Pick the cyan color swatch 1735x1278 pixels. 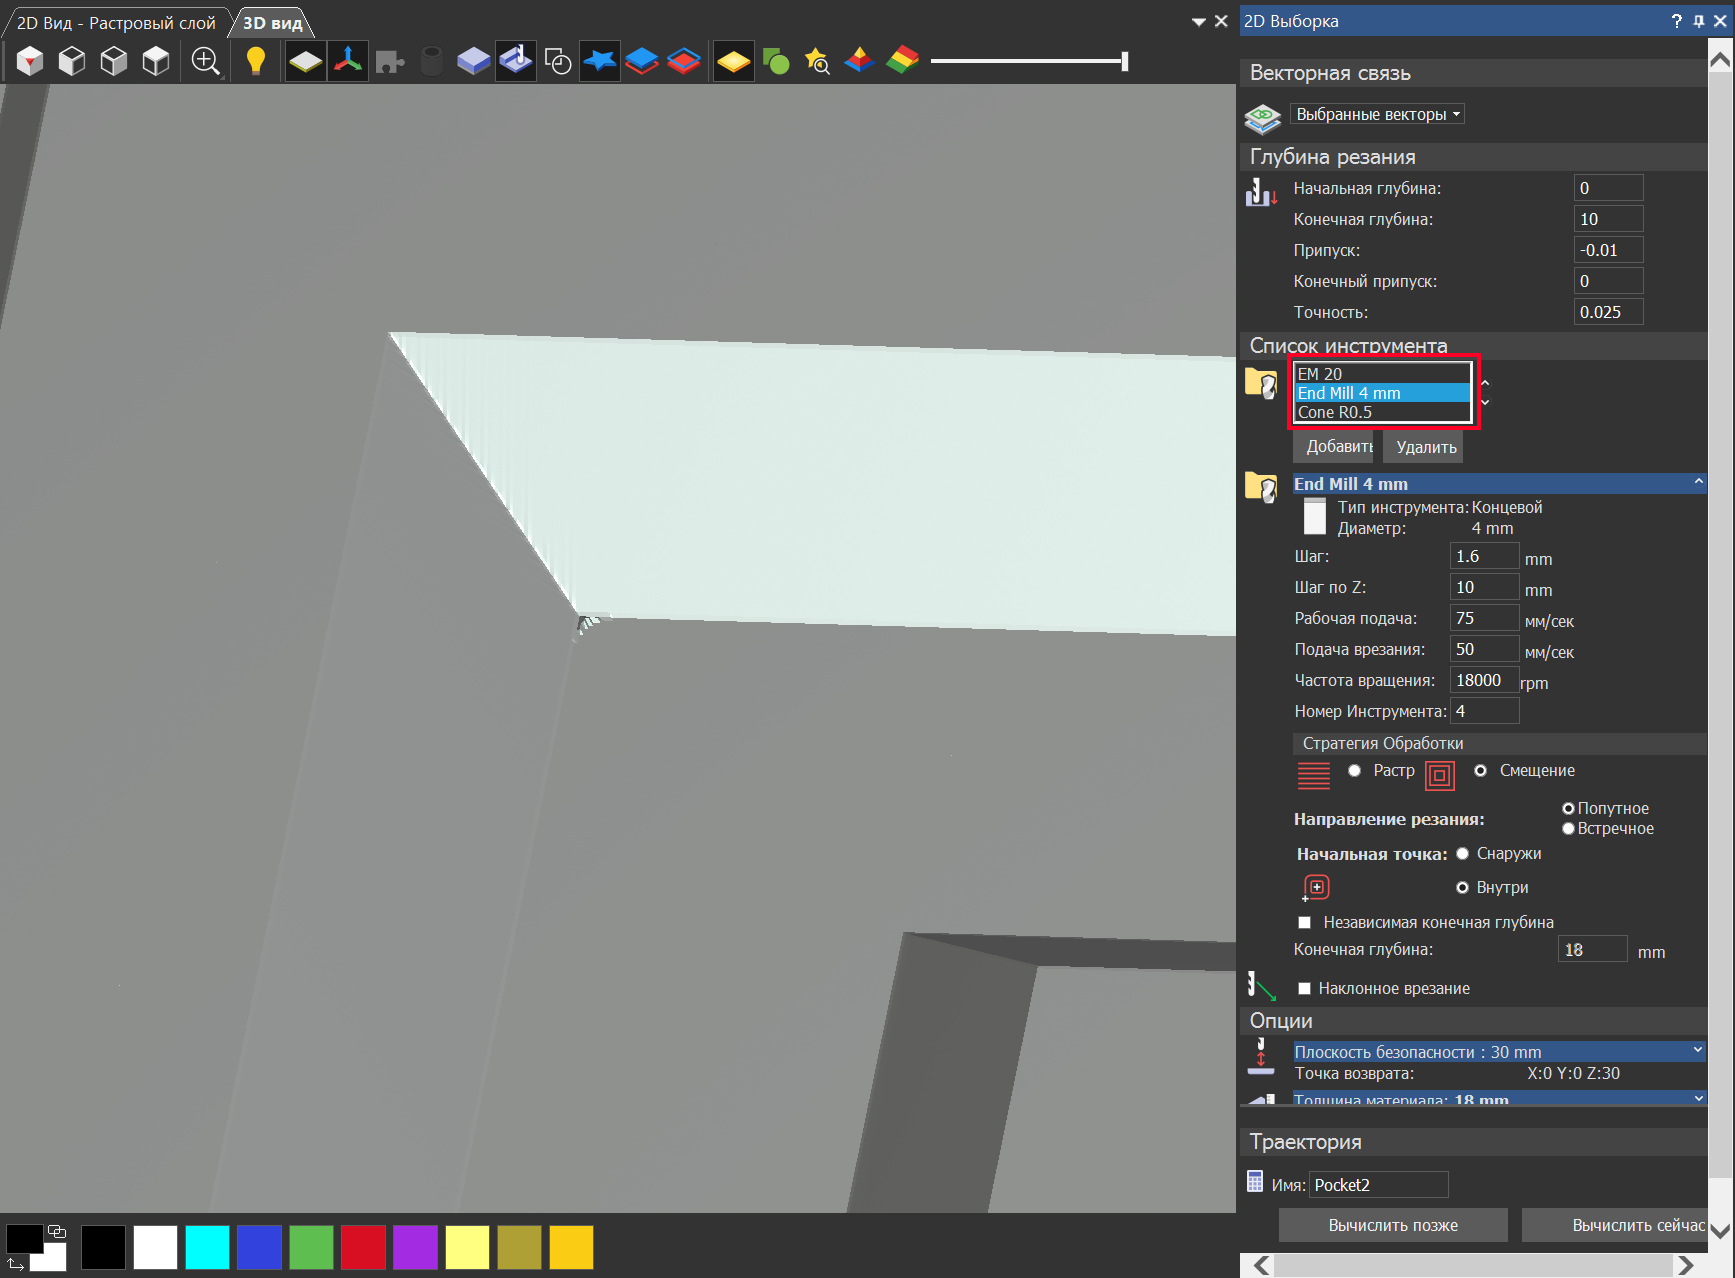click(207, 1247)
